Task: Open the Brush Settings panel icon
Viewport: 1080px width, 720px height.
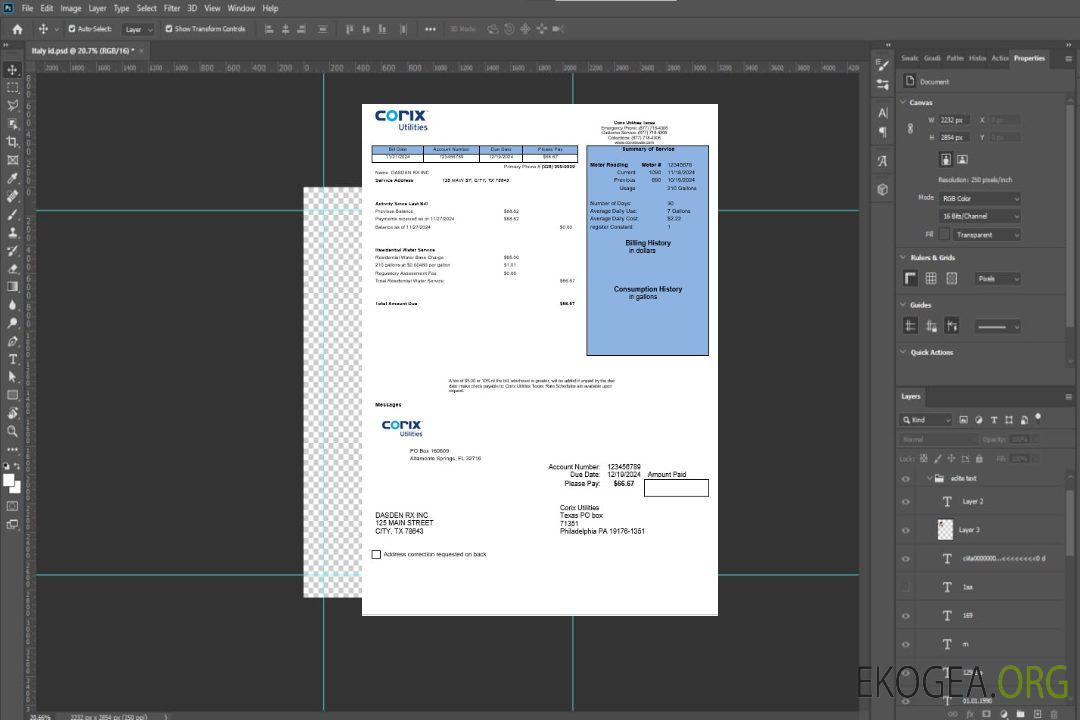Action: pyautogui.click(x=883, y=65)
